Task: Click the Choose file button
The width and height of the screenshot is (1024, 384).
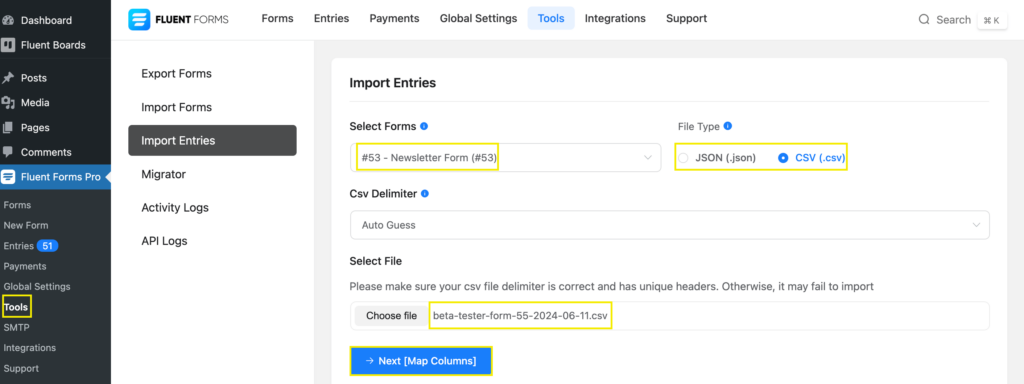Action: (391, 316)
